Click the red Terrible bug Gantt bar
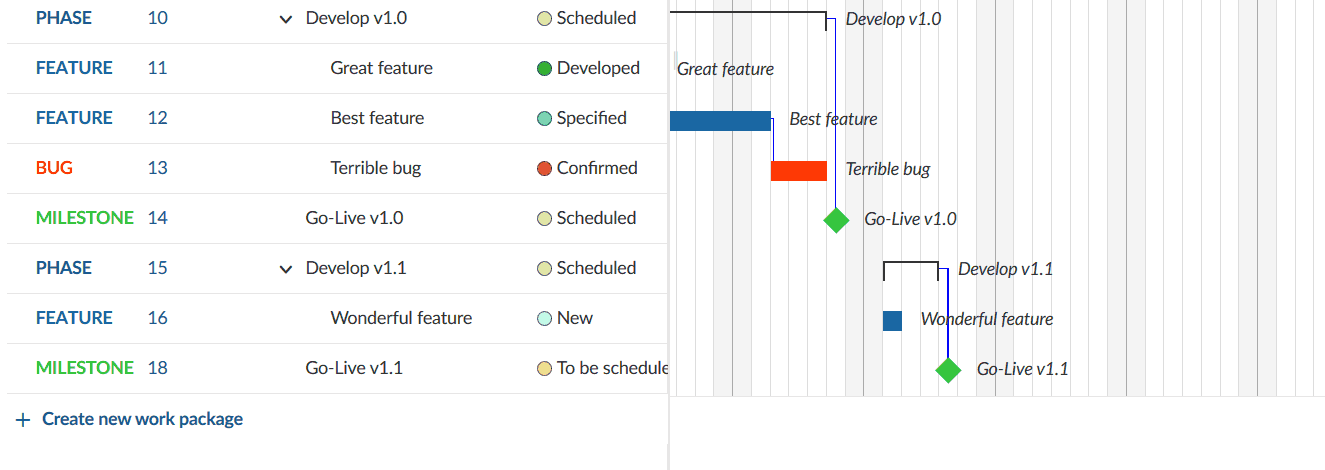 (x=798, y=170)
